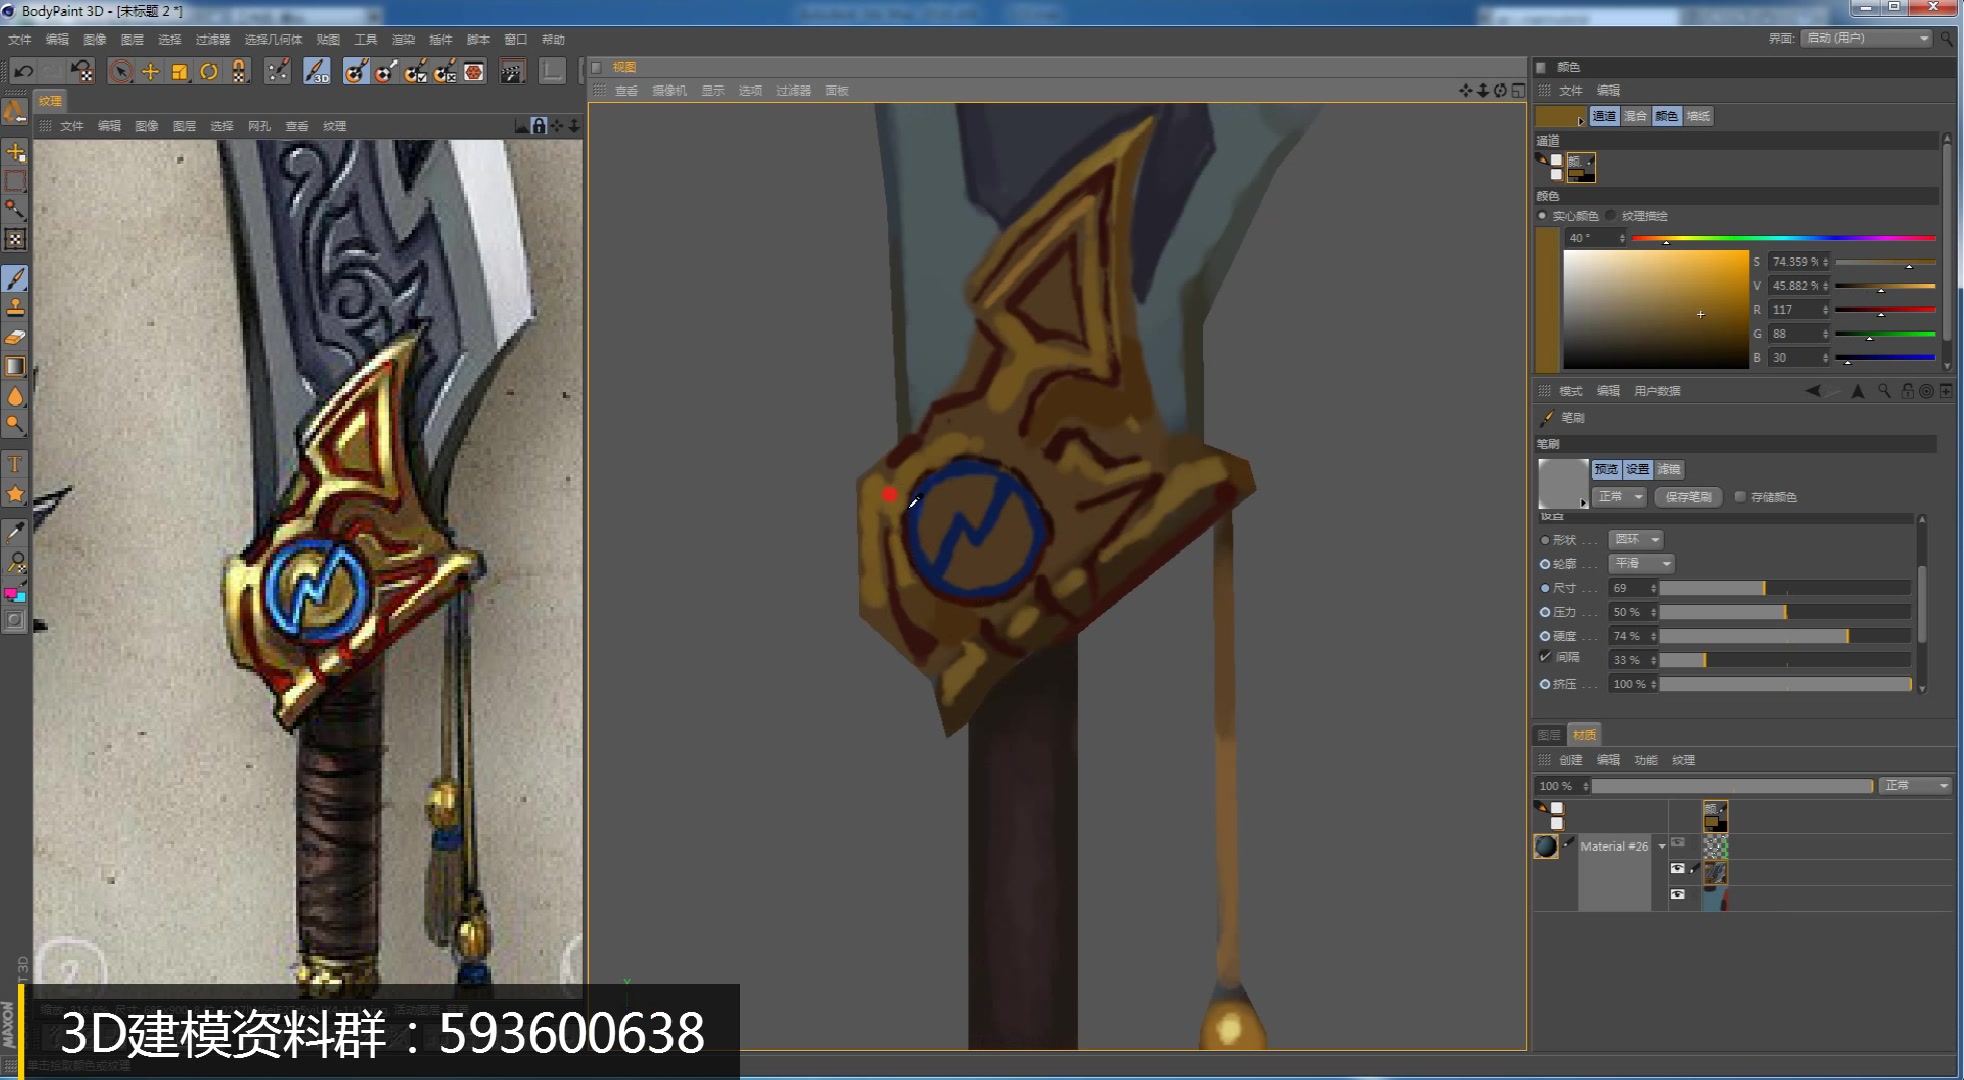Enable the 存储颜色 checkbox
The width and height of the screenshot is (1964, 1080).
1740,497
